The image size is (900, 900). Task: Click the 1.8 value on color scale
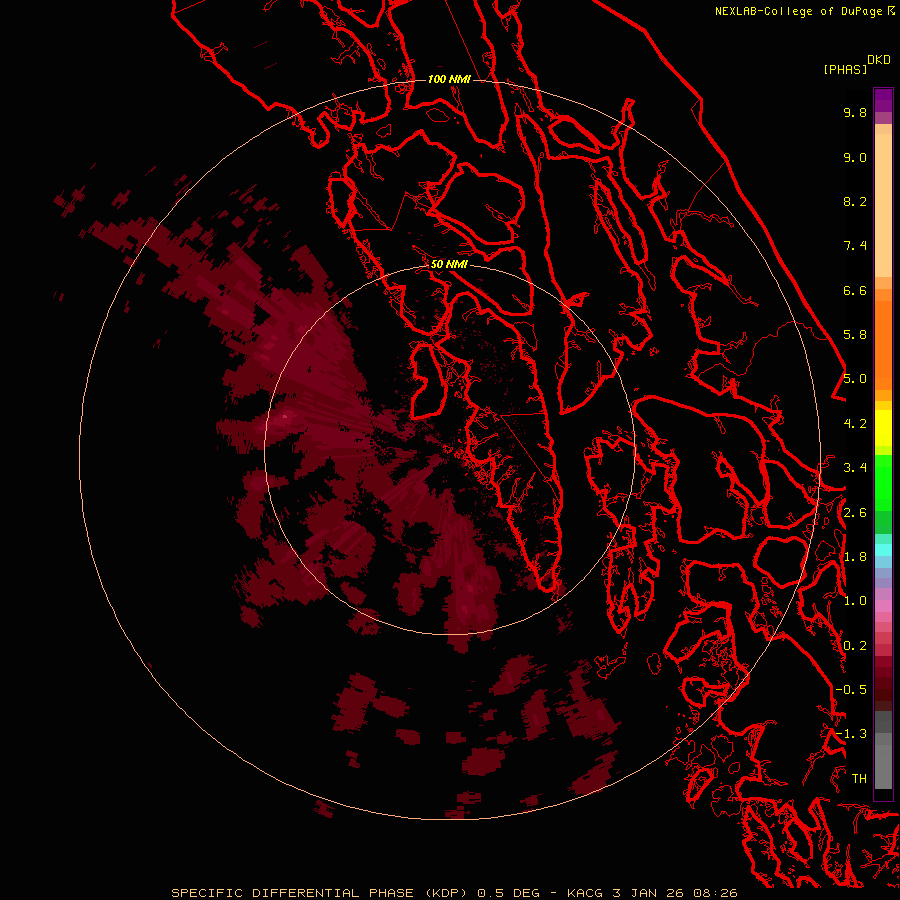pos(855,557)
